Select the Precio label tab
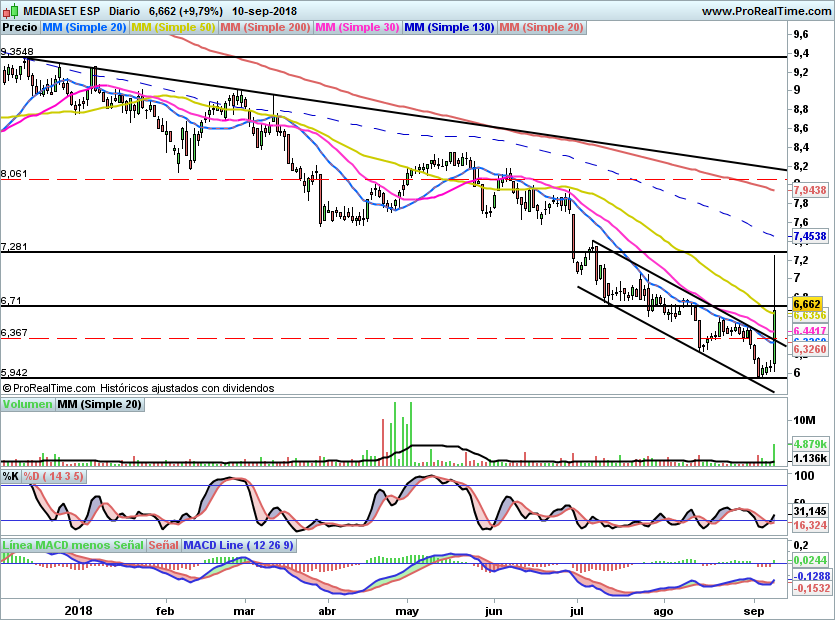 coord(20,27)
